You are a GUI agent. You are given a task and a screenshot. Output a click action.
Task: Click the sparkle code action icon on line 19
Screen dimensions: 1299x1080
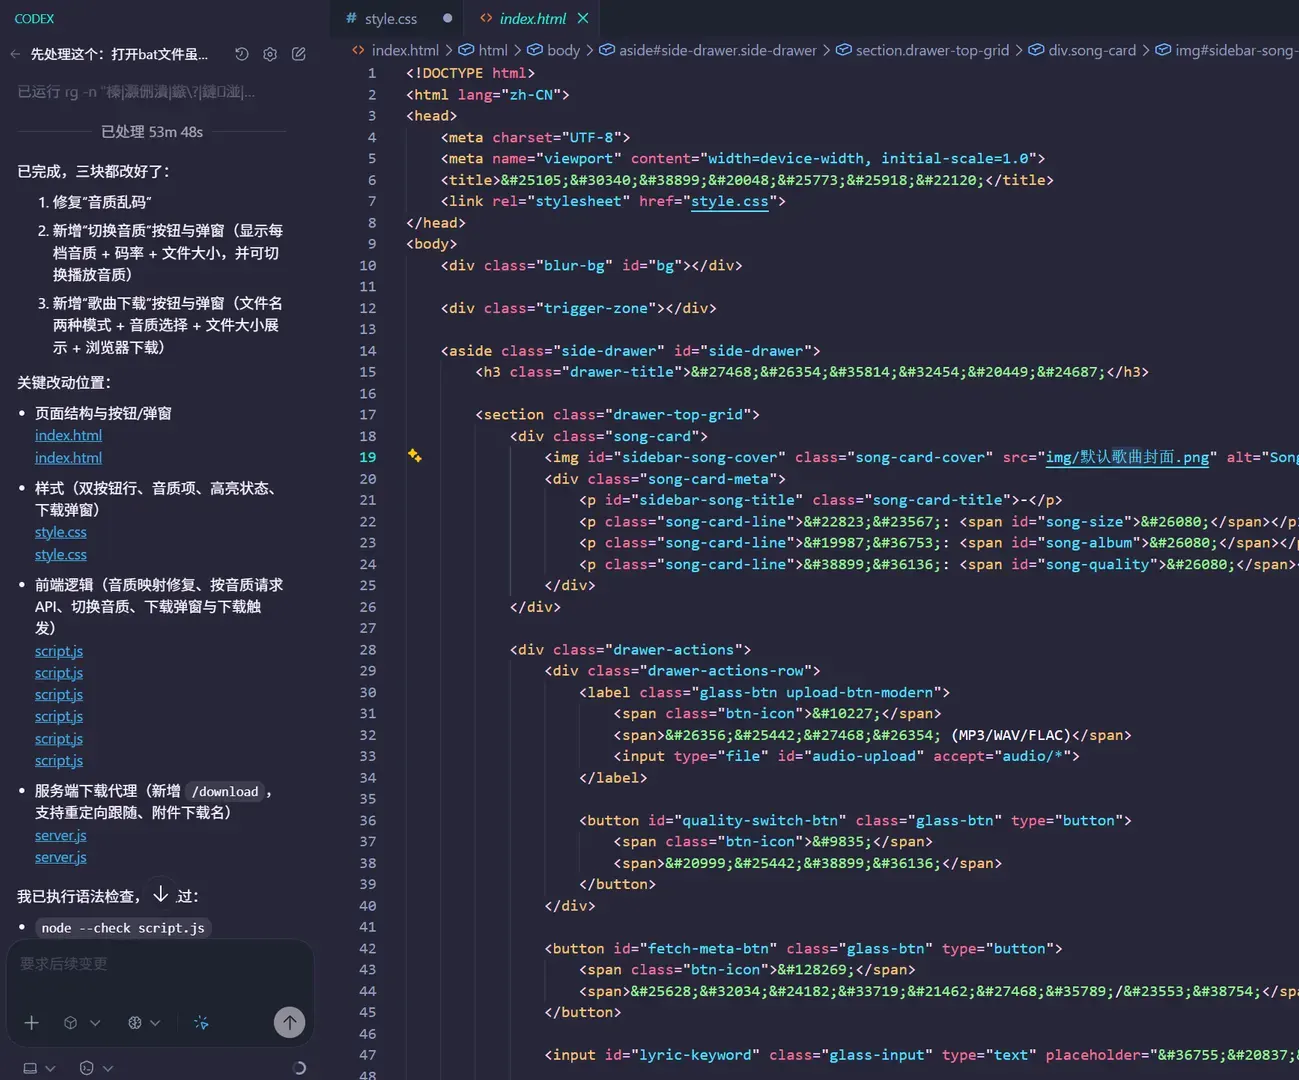coord(414,456)
